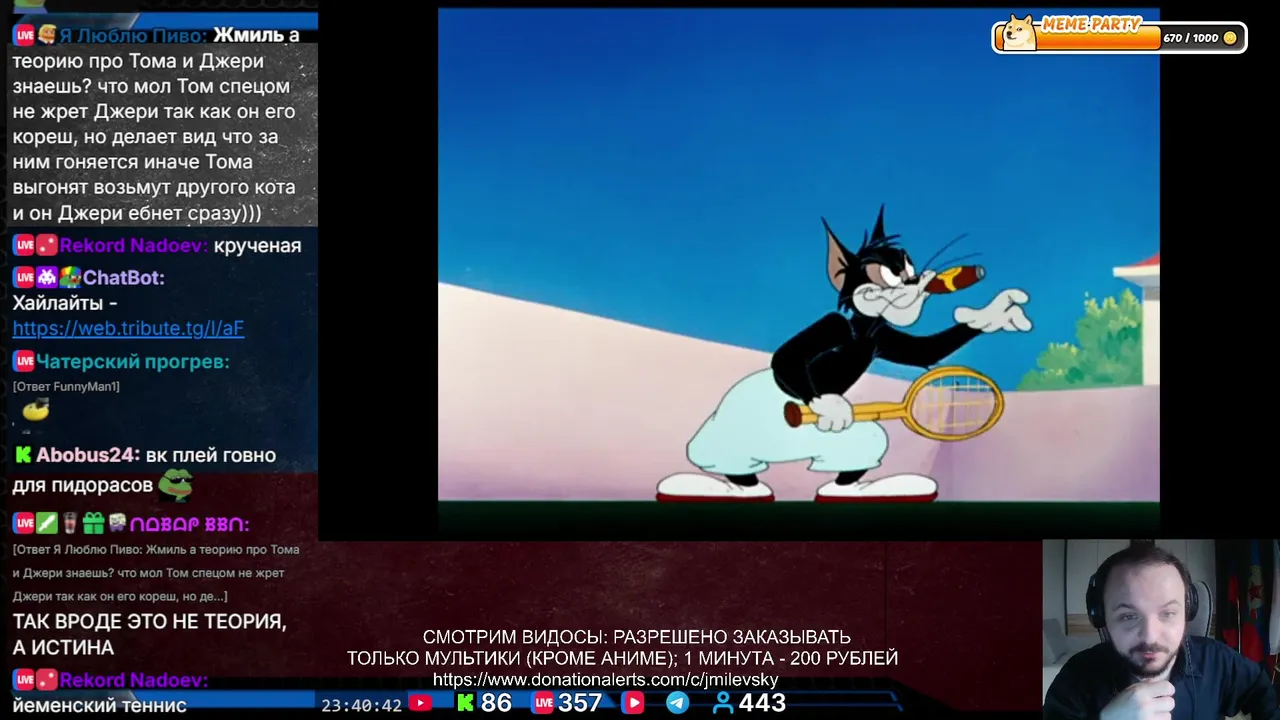Click username Я Люблю Пиво
The width and height of the screenshot is (1280, 720).
[133, 35]
